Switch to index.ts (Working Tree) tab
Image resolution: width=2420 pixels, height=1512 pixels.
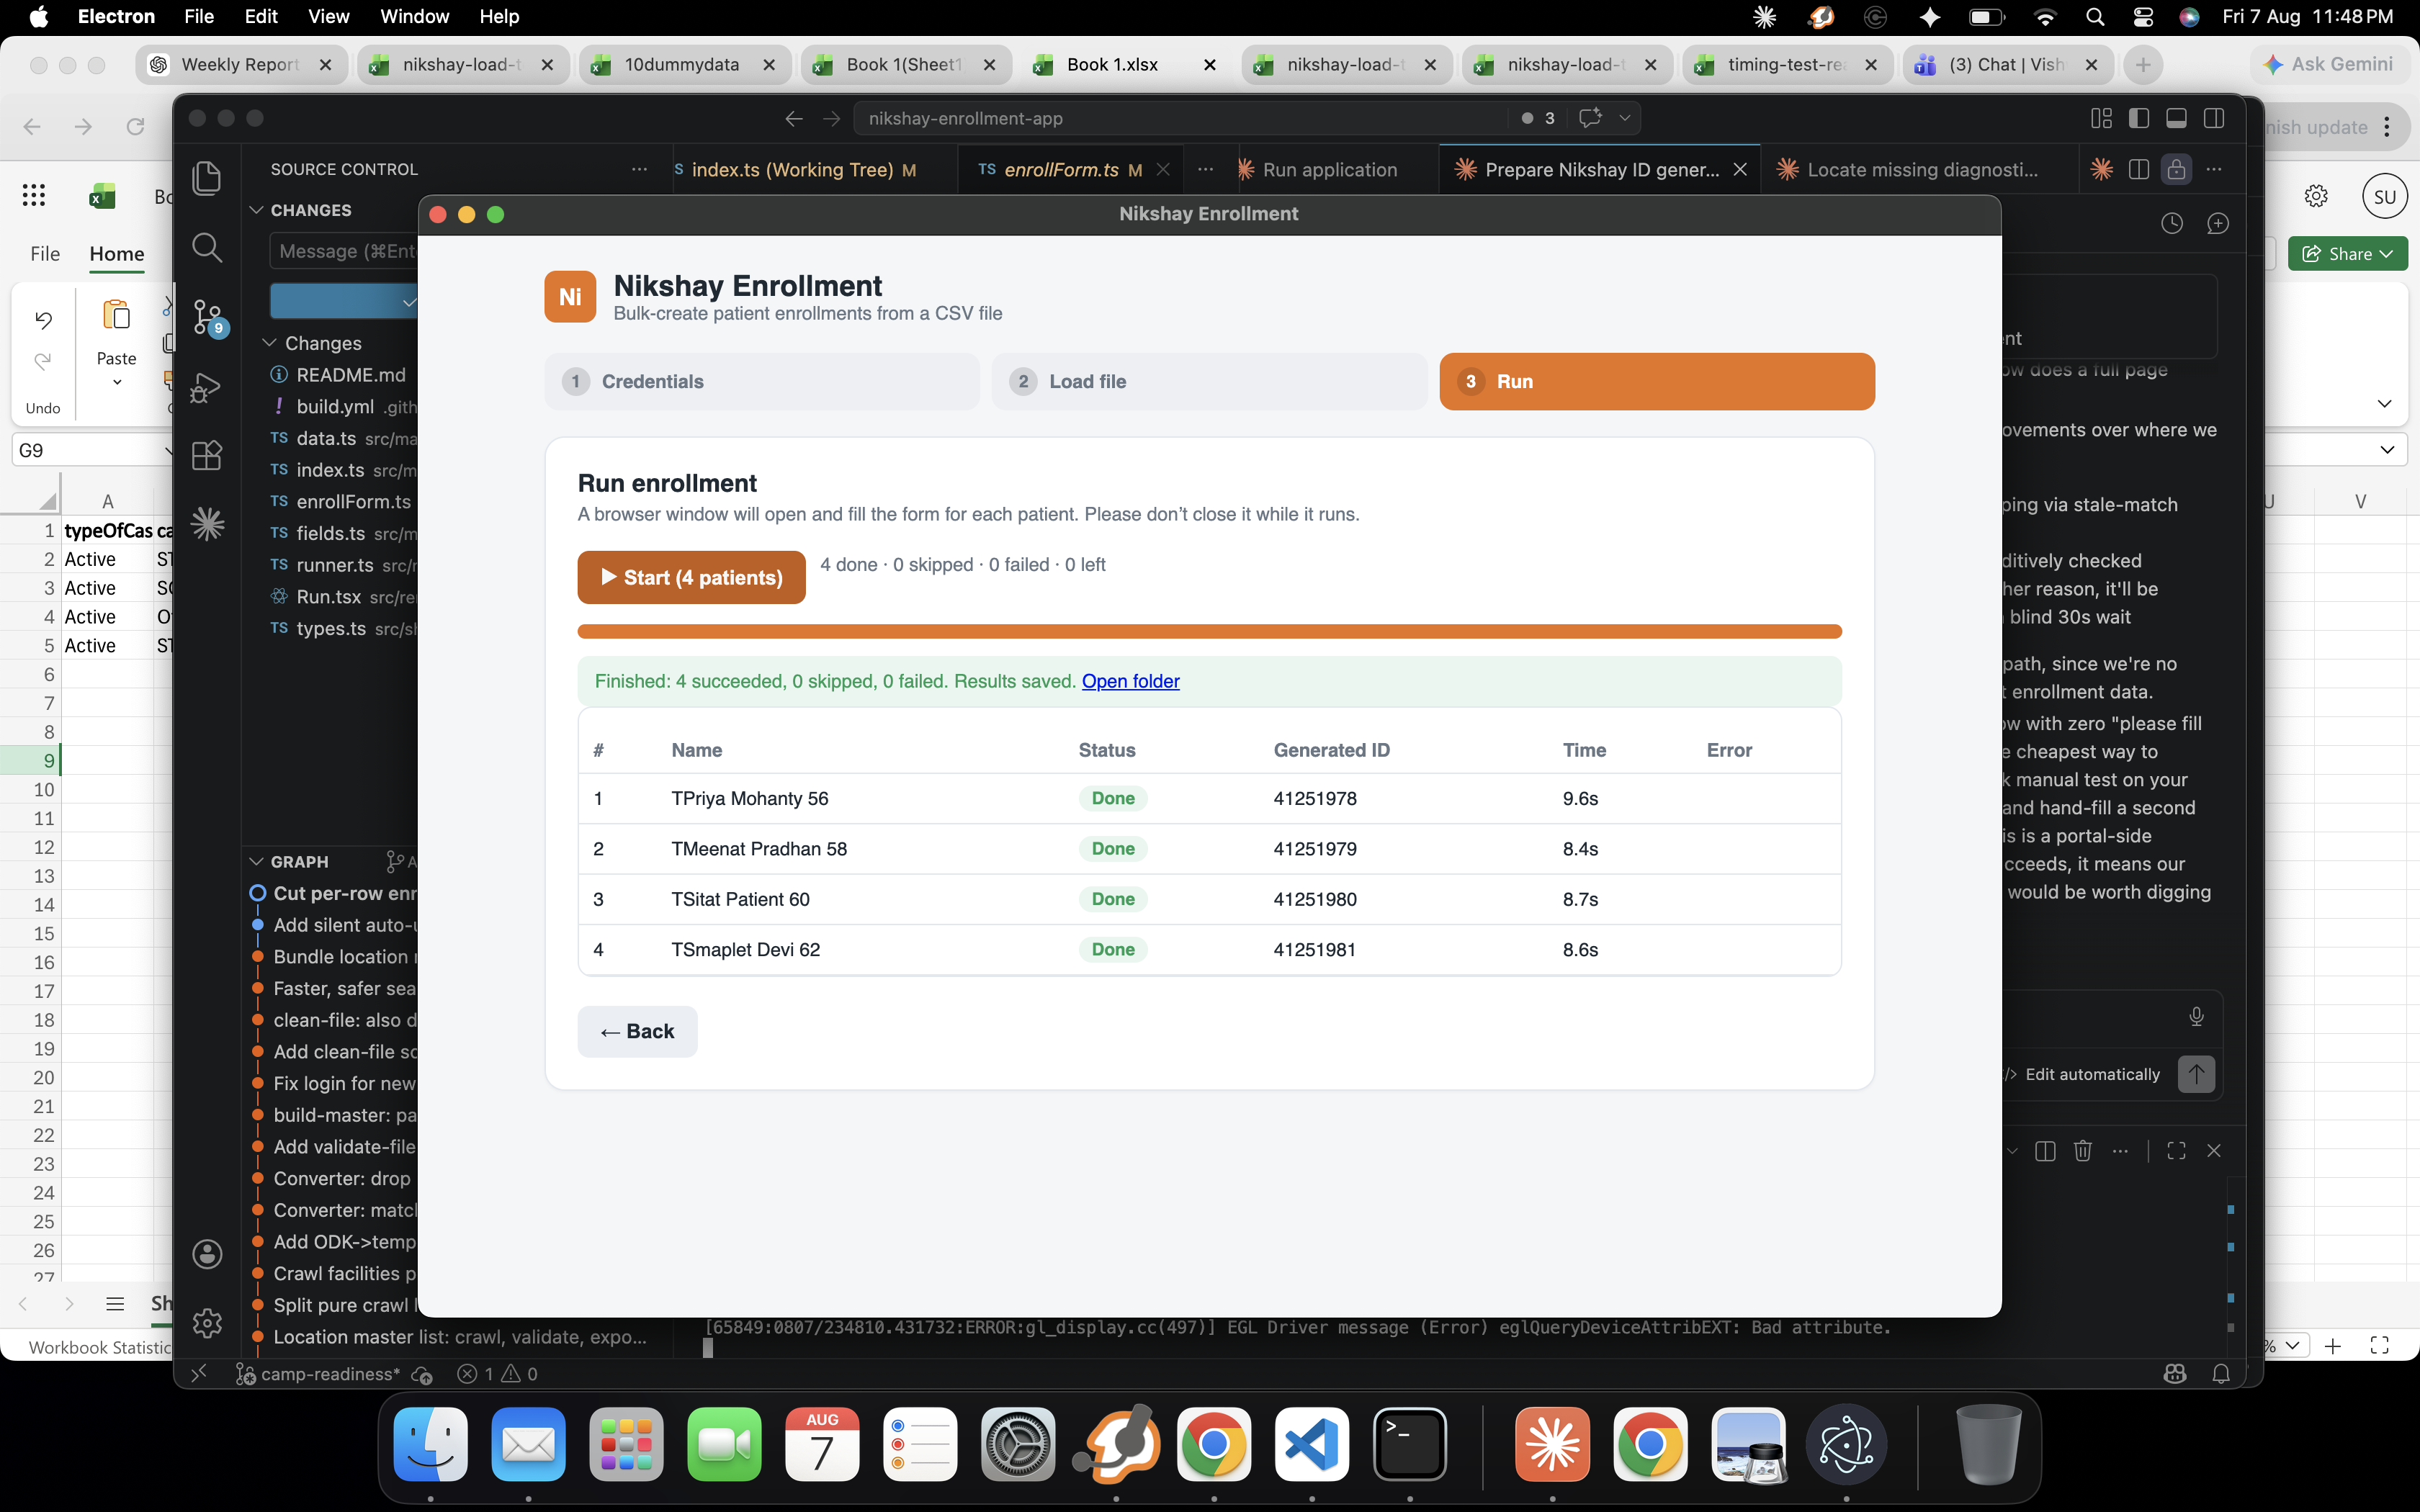coord(805,170)
